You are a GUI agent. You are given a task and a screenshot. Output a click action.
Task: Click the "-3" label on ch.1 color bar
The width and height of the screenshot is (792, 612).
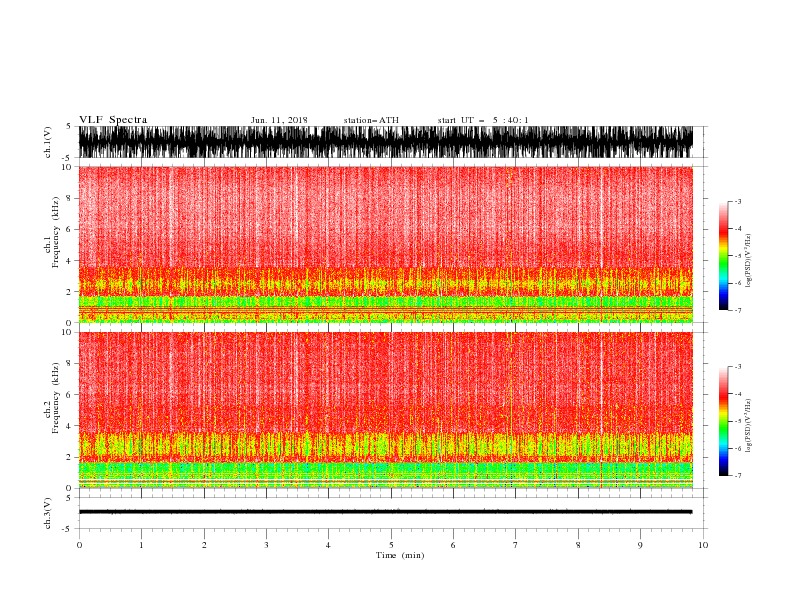coord(737,201)
